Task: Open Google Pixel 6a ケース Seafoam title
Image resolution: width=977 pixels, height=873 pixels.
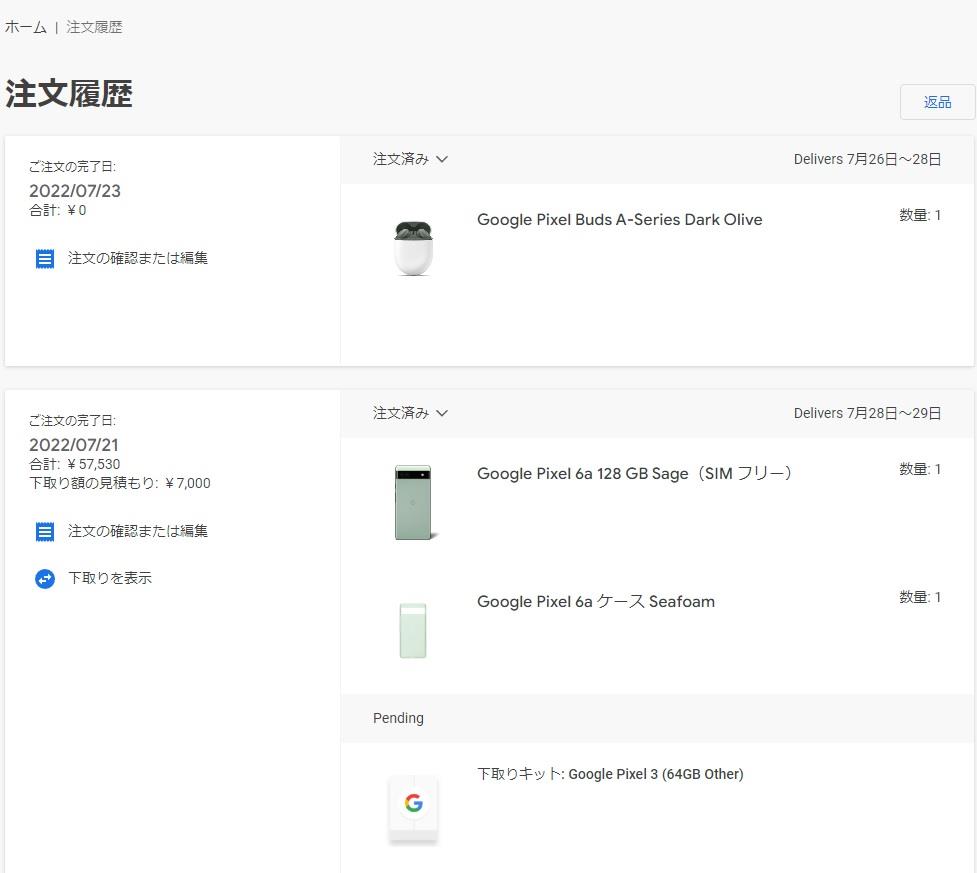Action: [596, 602]
